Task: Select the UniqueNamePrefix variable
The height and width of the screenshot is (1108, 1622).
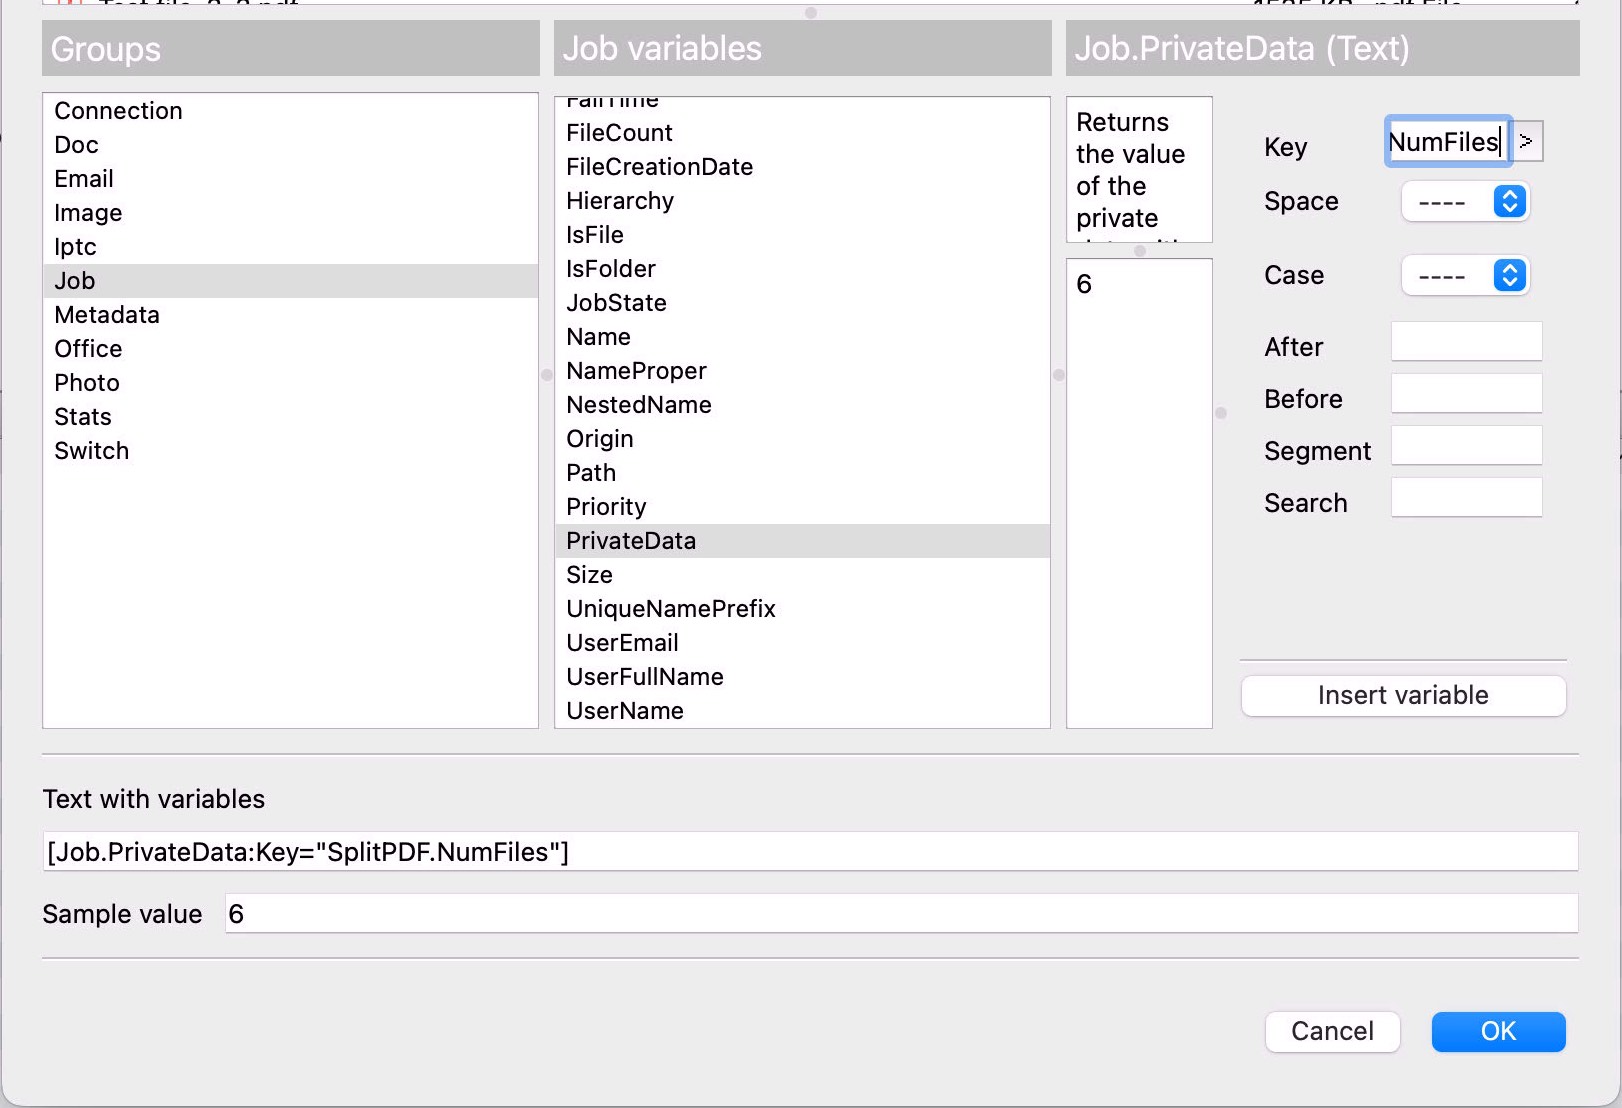Action: 671,608
